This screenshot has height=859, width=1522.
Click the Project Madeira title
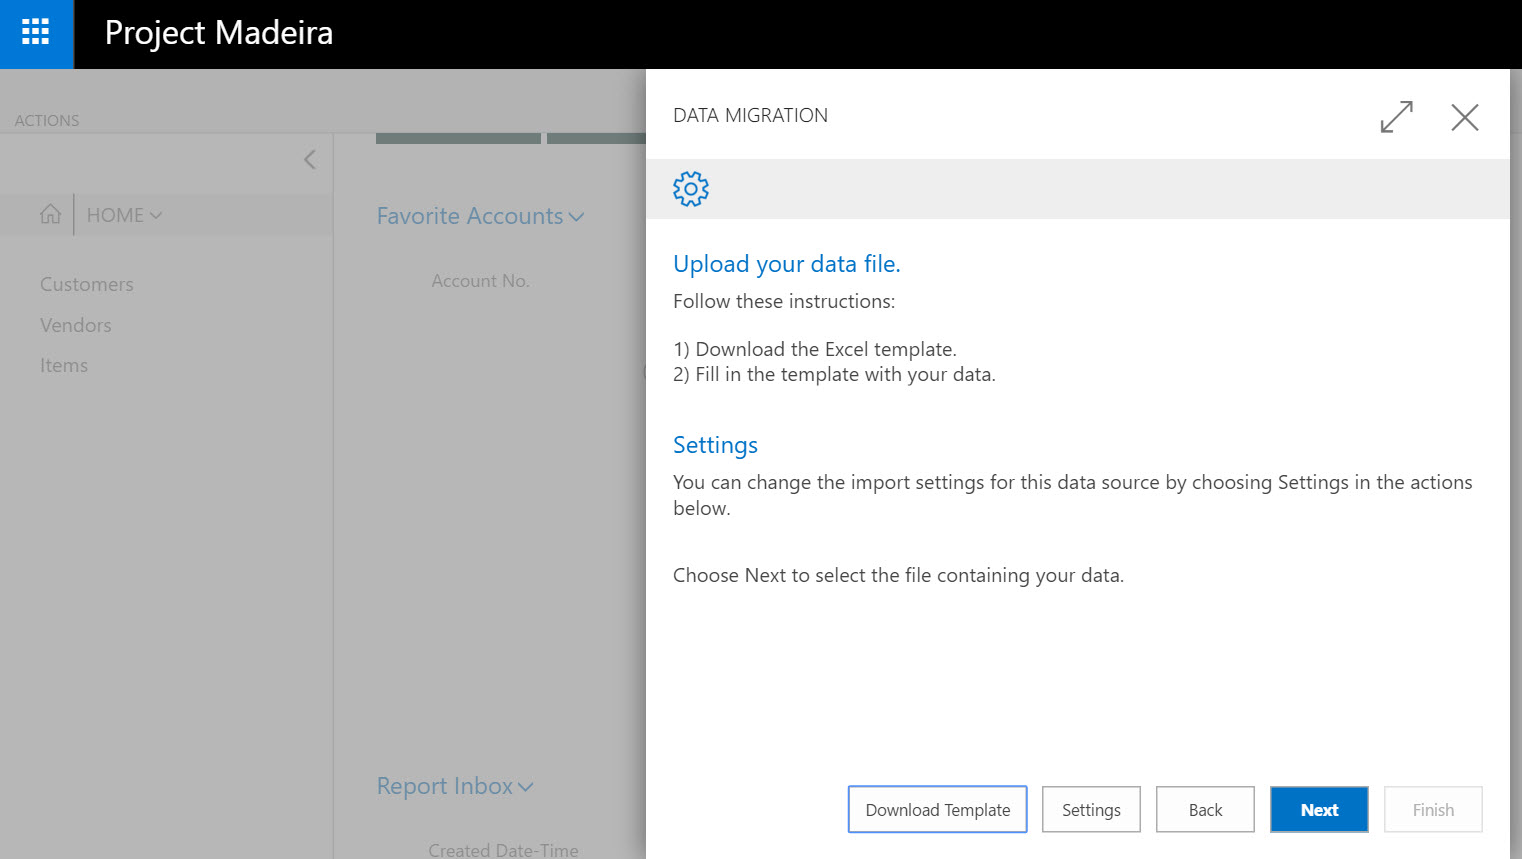pyautogui.click(x=219, y=33)
